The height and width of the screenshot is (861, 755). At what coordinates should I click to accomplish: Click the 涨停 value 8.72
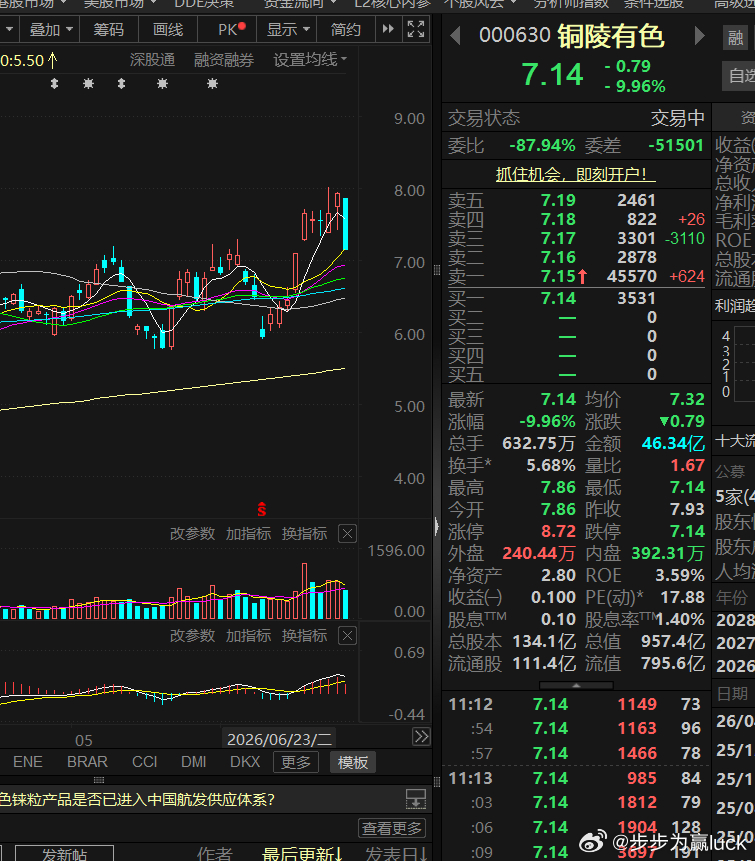pos(558,531)
